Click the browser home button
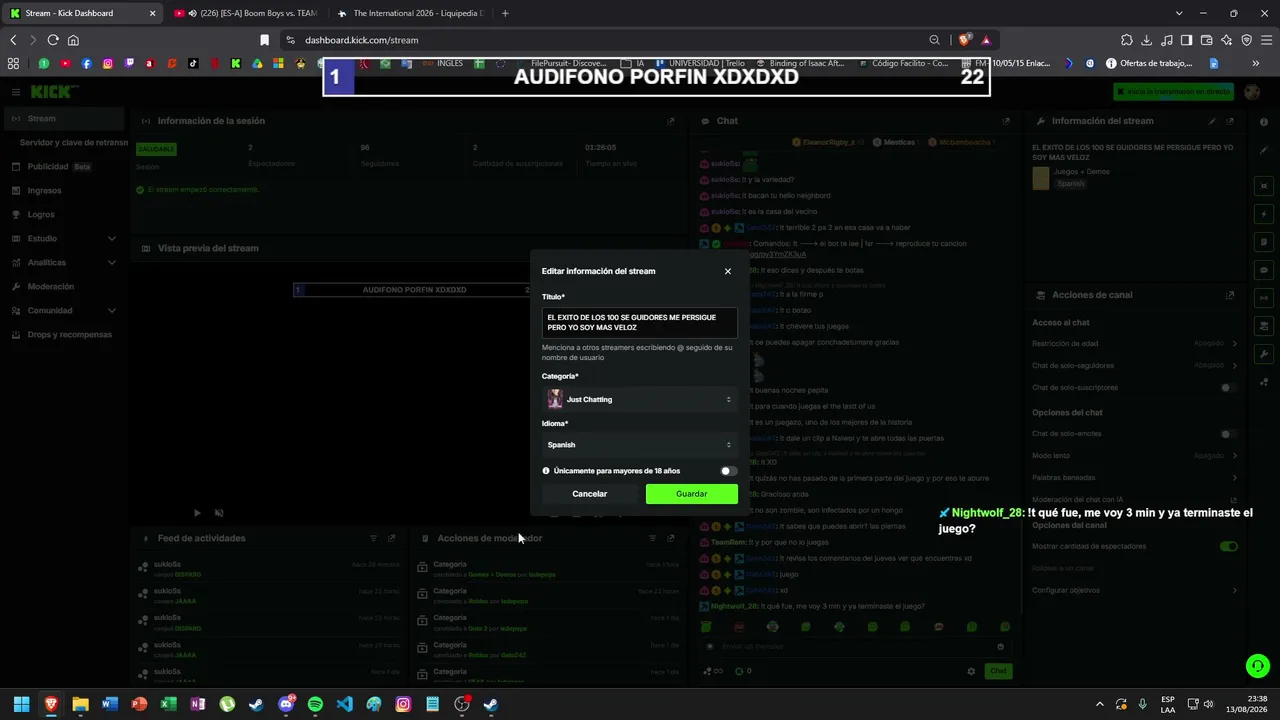 point(73,40)
